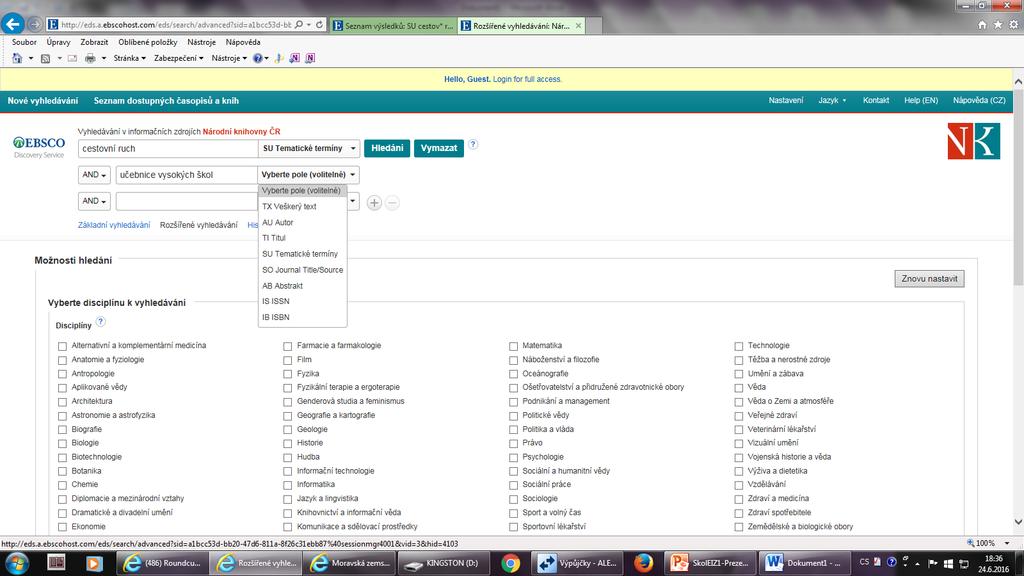The width and height of the screenshot is (1024, 576).
Task: Click the učebnice vysokých škol search field
Action: 186,175
